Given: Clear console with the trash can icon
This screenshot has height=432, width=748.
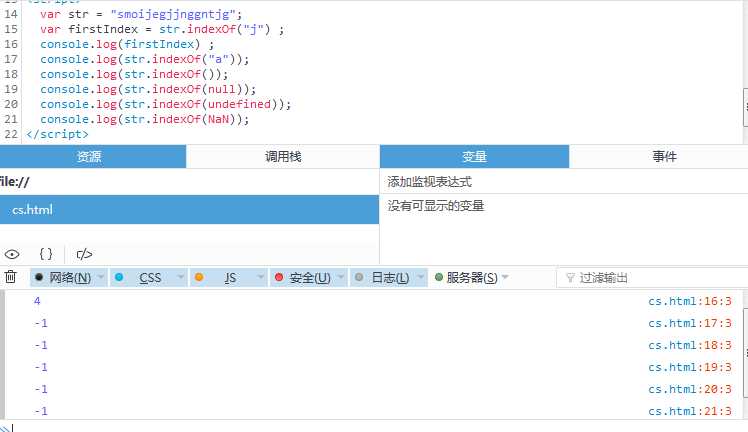Looking at the screenshot, I should point(10,277).
